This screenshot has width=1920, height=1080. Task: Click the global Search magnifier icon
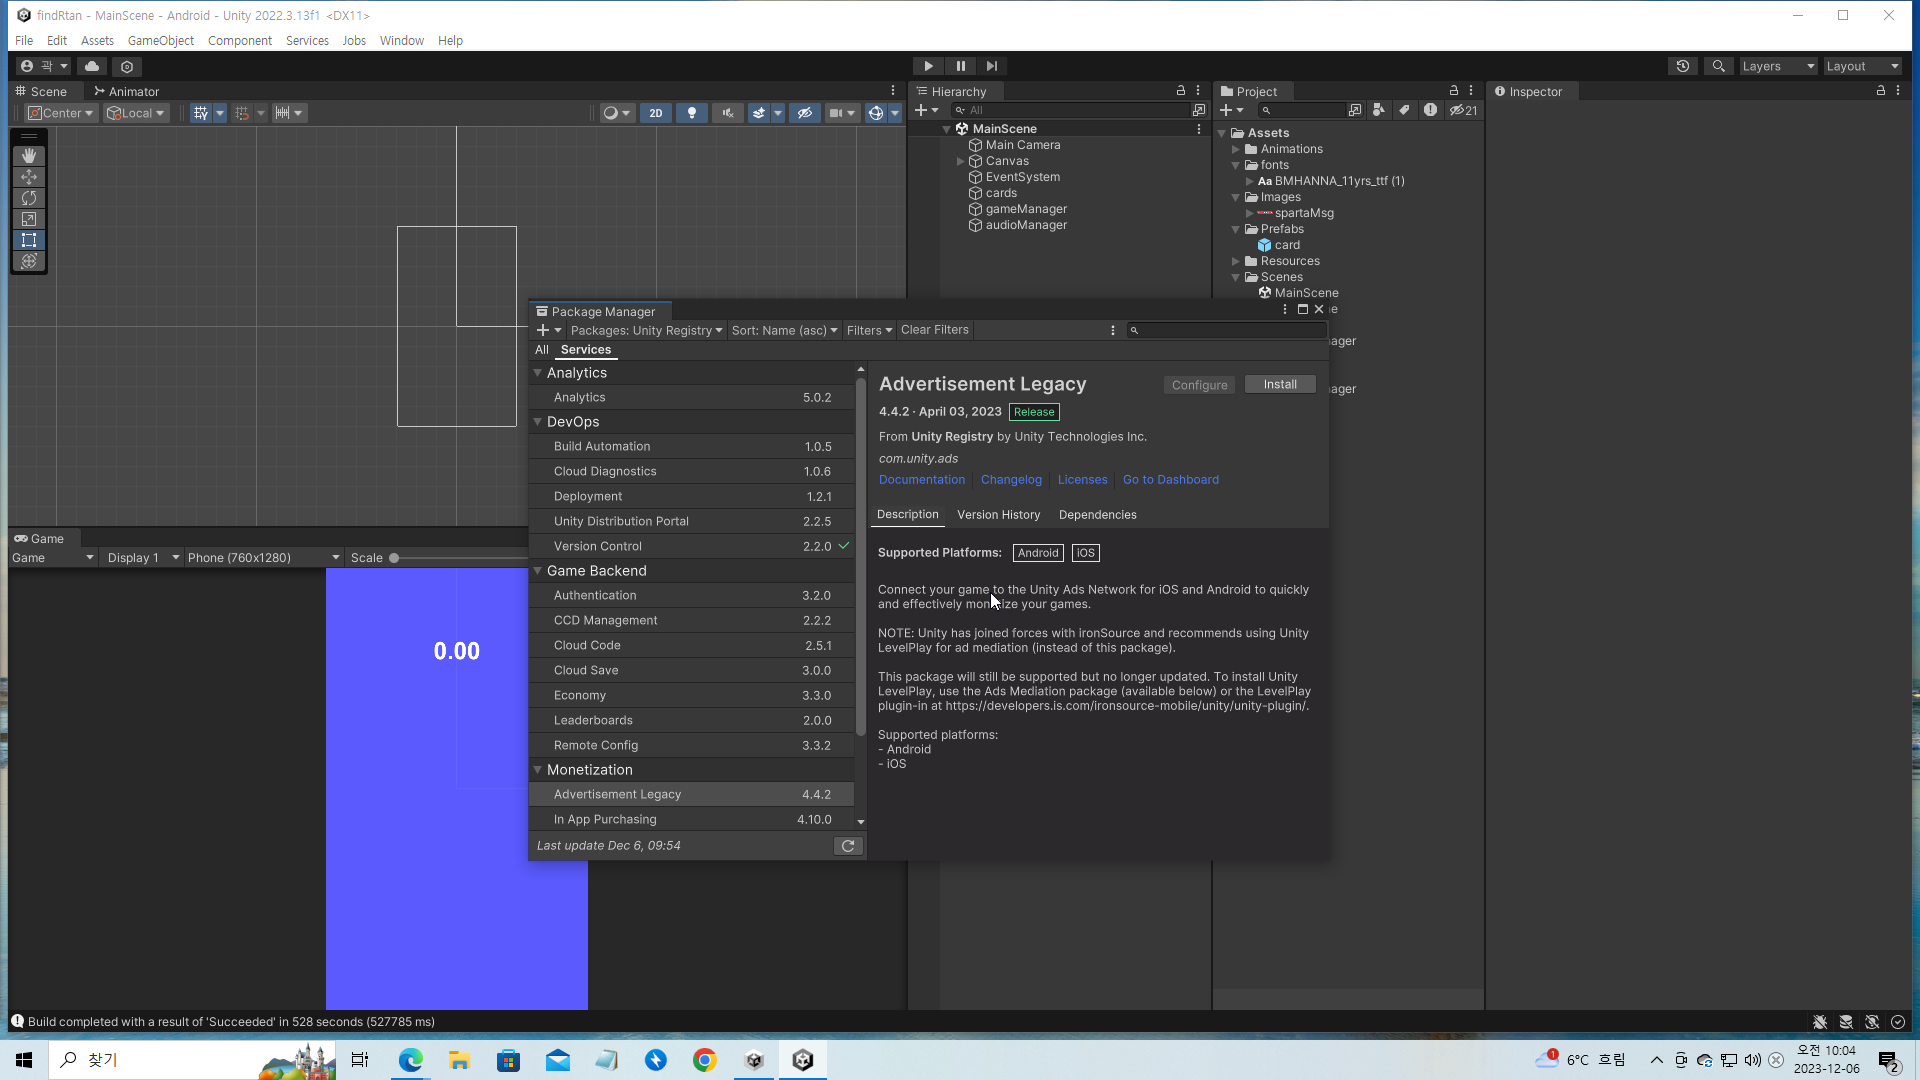pos(1718,66)
